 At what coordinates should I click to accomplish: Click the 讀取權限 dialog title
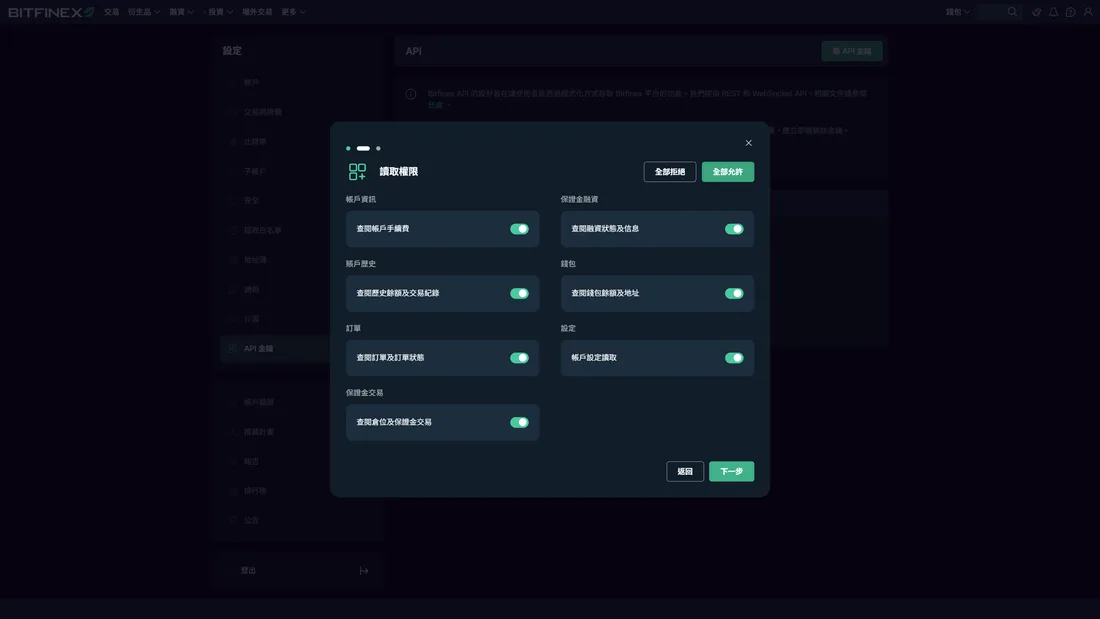[x=398, y=172]
